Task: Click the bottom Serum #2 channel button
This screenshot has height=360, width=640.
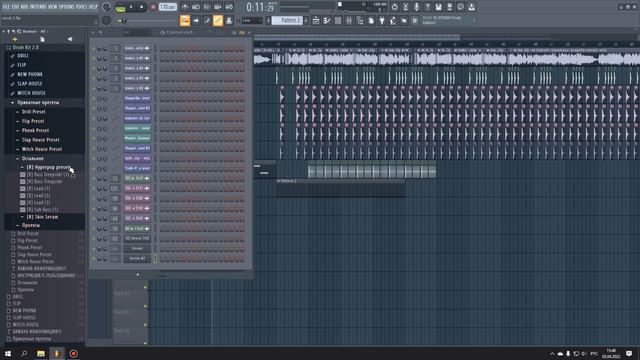Action: [x=137, y=258]
